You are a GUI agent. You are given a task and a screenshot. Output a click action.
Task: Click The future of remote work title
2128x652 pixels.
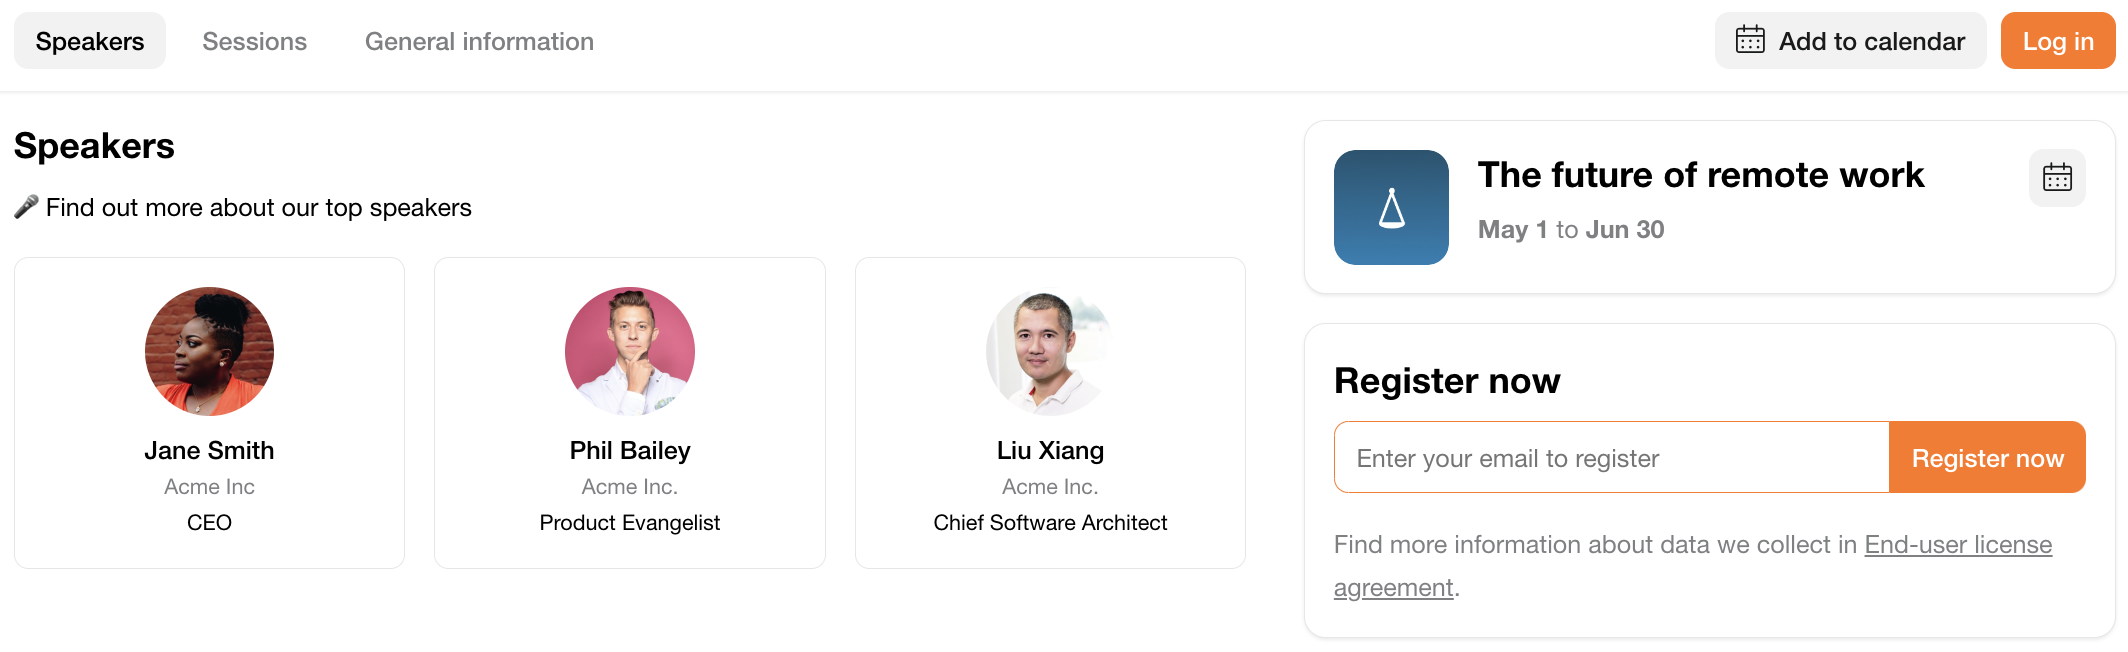pyautogui.click(x=1701, y=175)
